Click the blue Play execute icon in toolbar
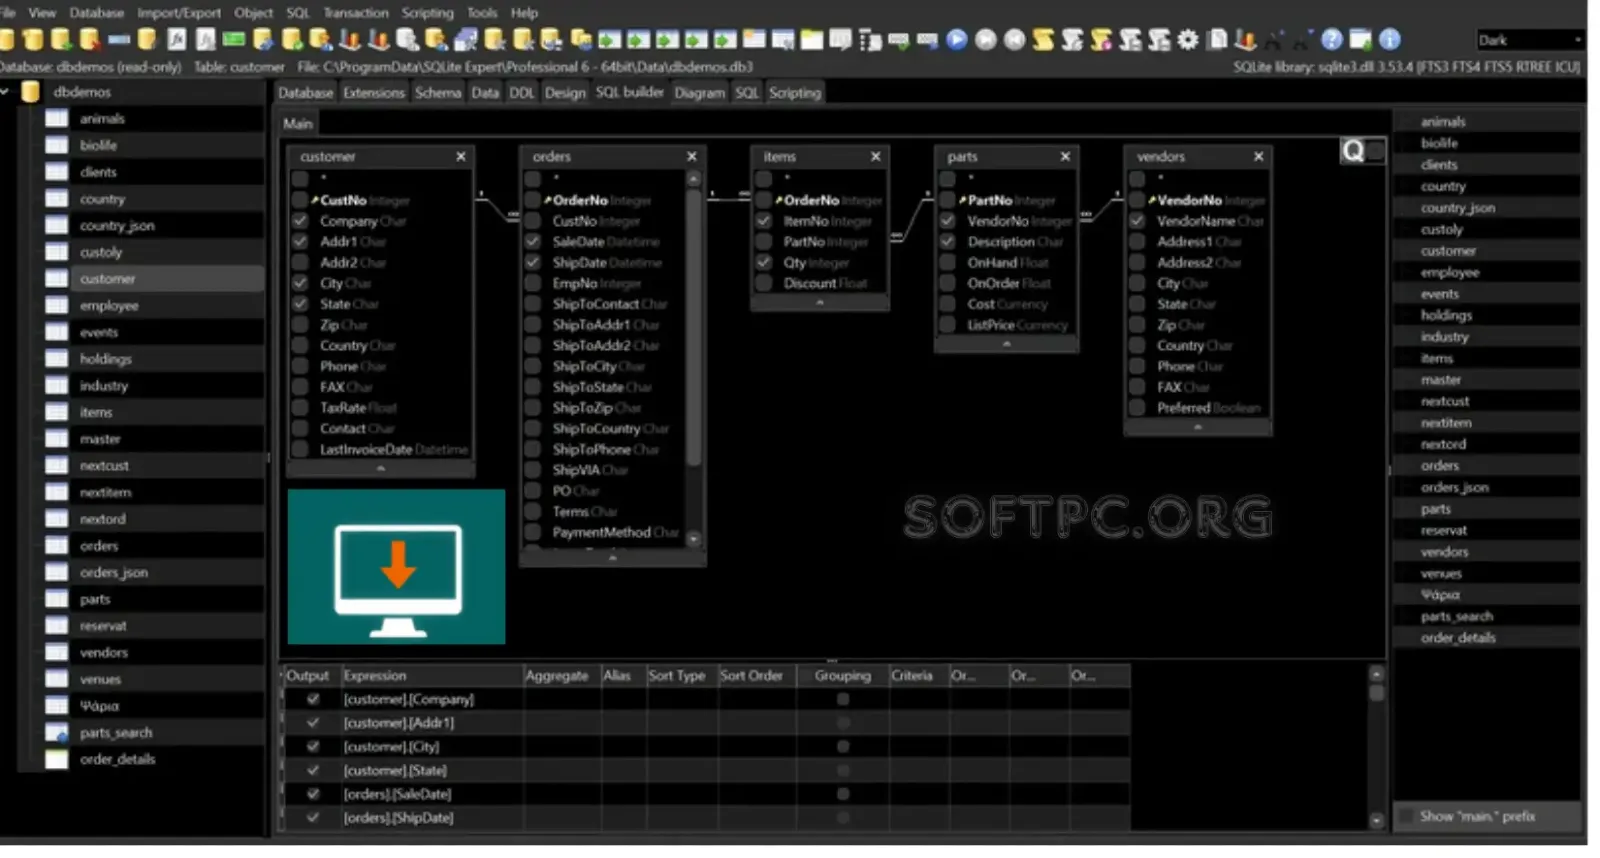1600x858 pixels. click(957, 40)
